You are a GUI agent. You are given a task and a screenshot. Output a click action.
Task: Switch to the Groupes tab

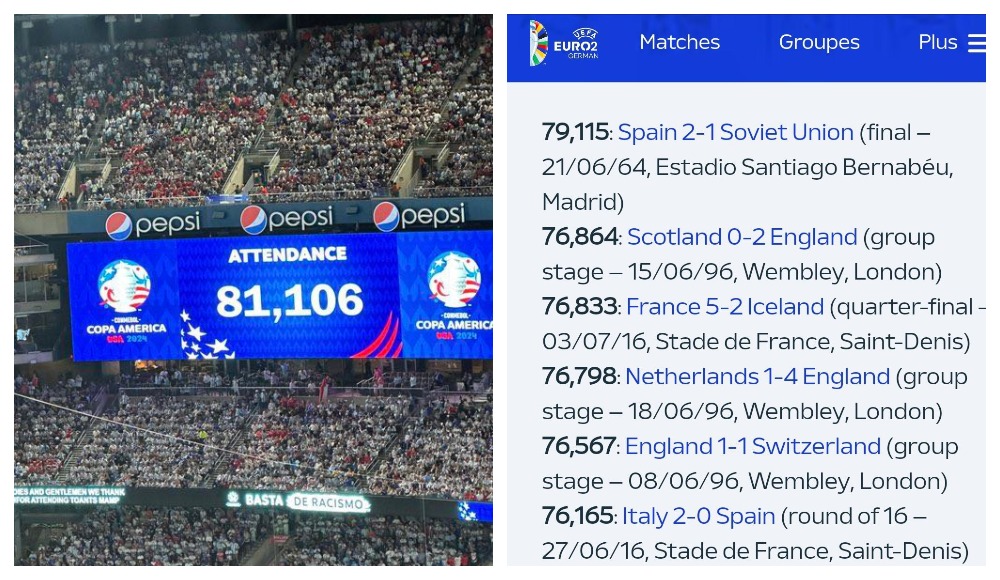(819, 42)
